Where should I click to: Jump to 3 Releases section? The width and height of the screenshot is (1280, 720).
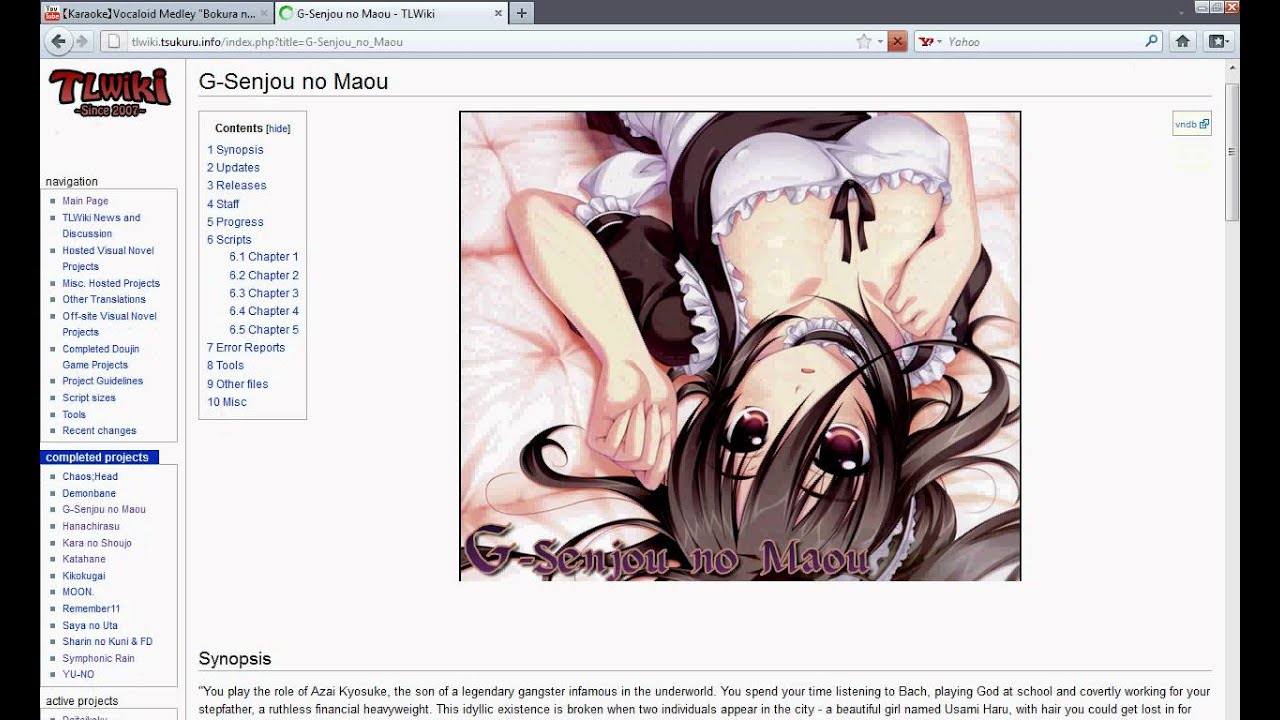point(237,186)
